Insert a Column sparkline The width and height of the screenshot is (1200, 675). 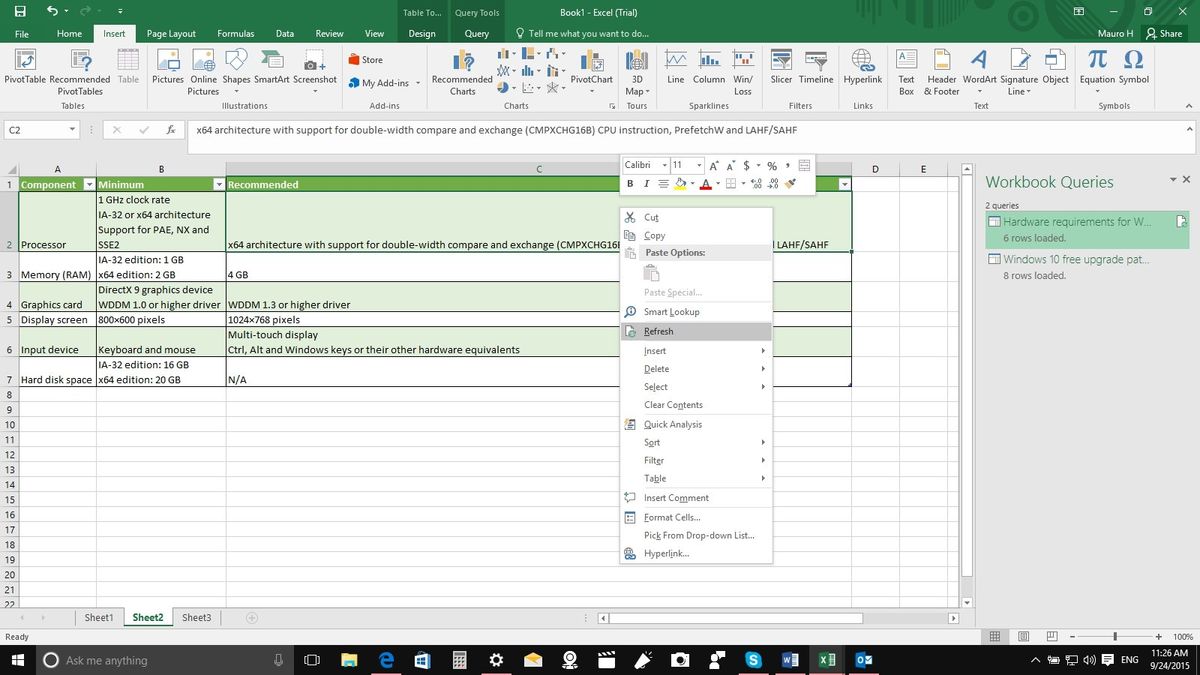710,70
